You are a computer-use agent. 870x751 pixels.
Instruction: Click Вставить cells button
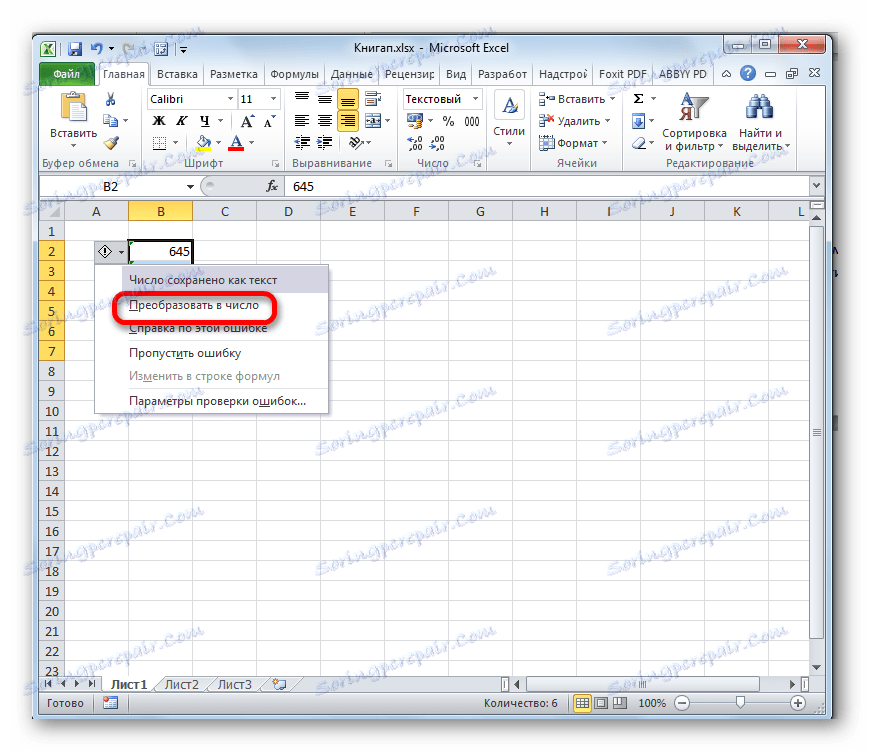pos(577,99)
